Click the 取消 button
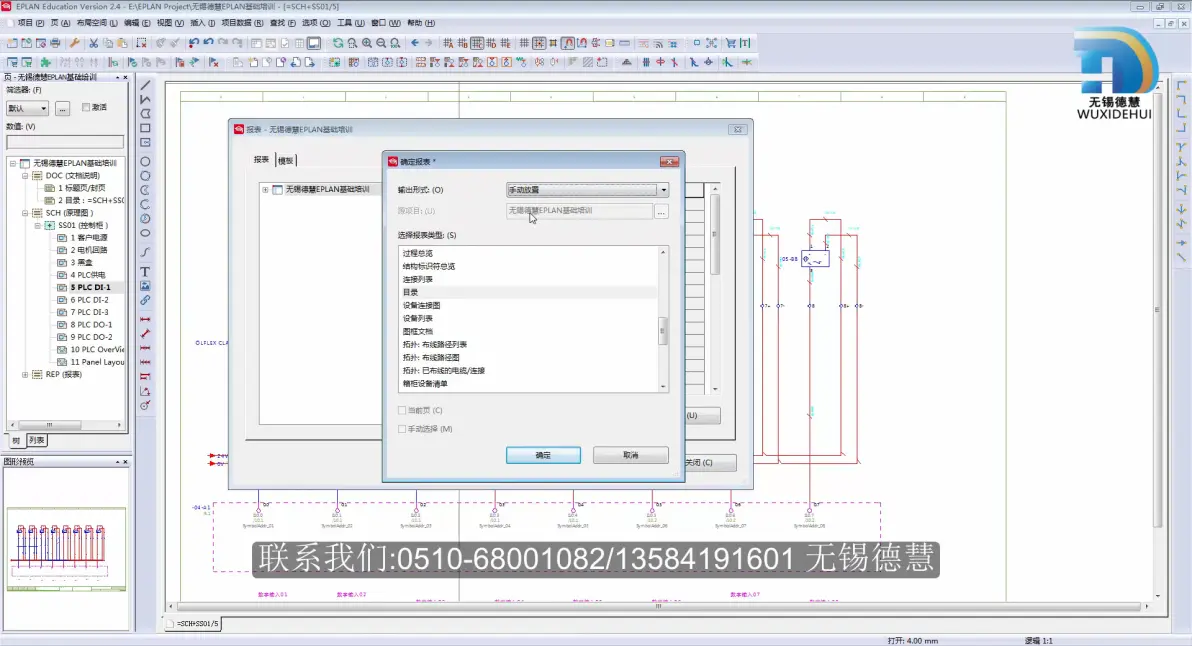1192x646 pixels. 630,455
